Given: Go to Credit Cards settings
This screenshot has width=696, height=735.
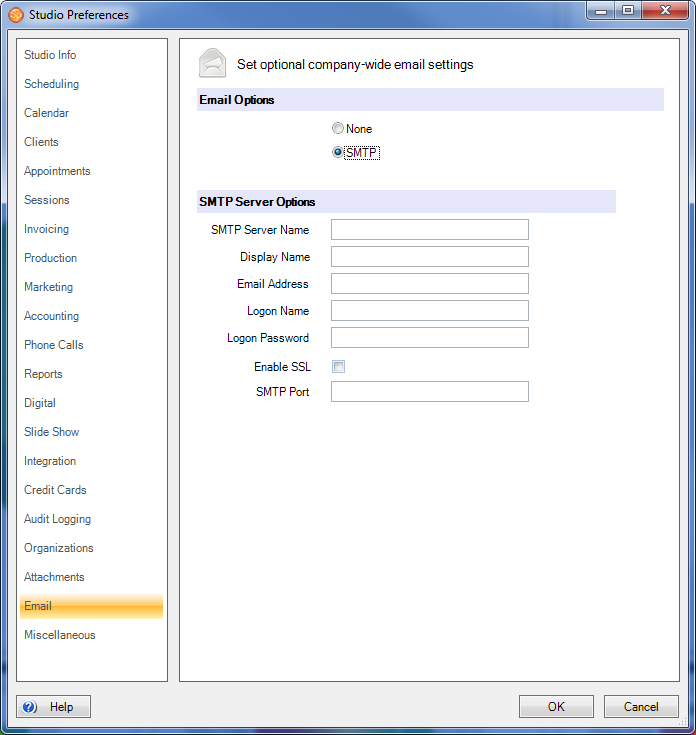Looking at the screenshot, I should [x=55, y=490].
